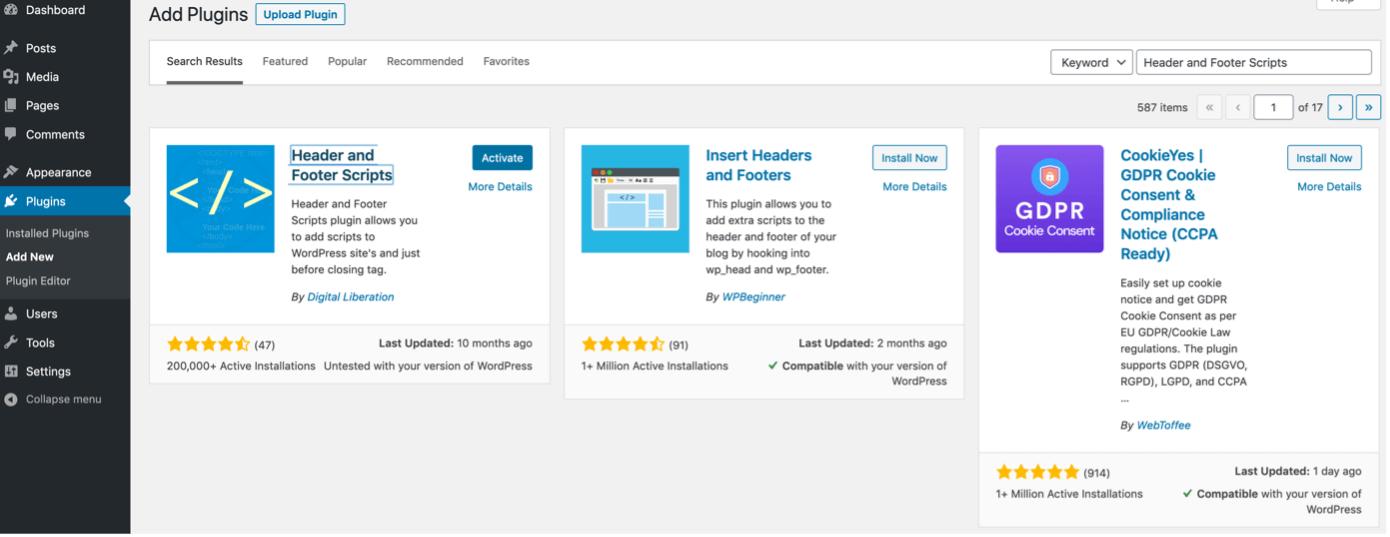Open Installed Plugins submenu item

[x=47, y=233]
